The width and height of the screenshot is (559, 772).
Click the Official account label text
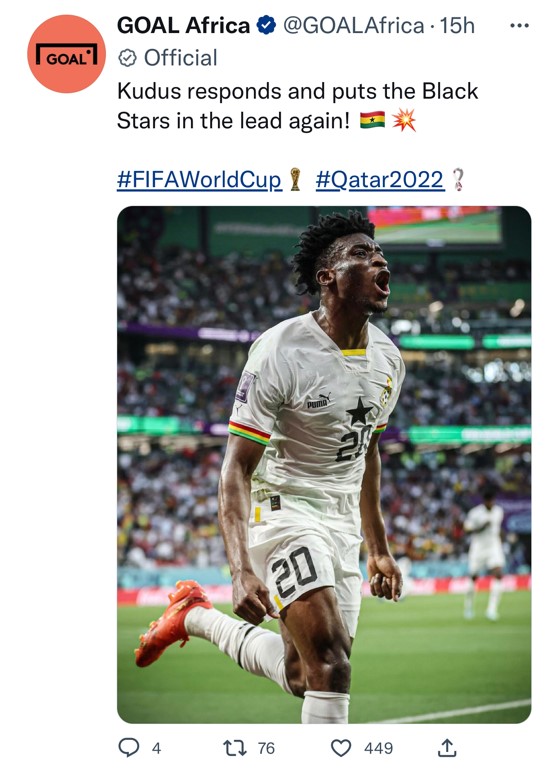(x=180, y=58)
